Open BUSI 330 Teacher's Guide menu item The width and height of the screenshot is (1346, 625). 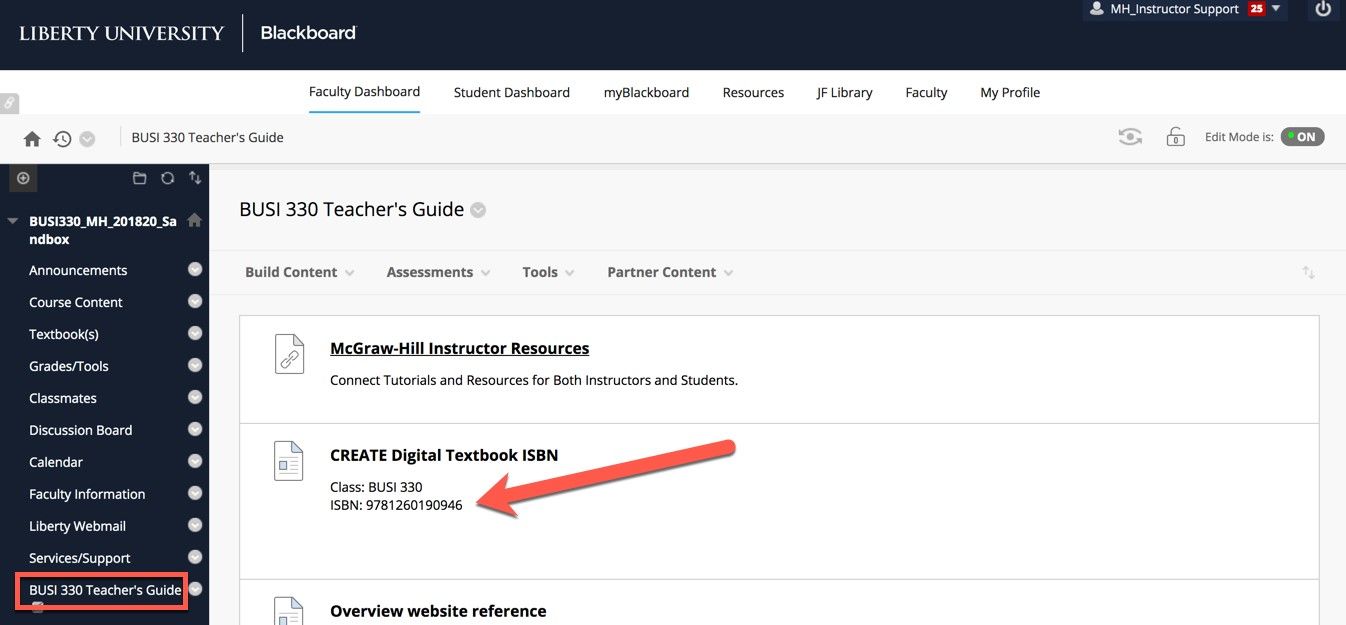(x=105, y=590)
